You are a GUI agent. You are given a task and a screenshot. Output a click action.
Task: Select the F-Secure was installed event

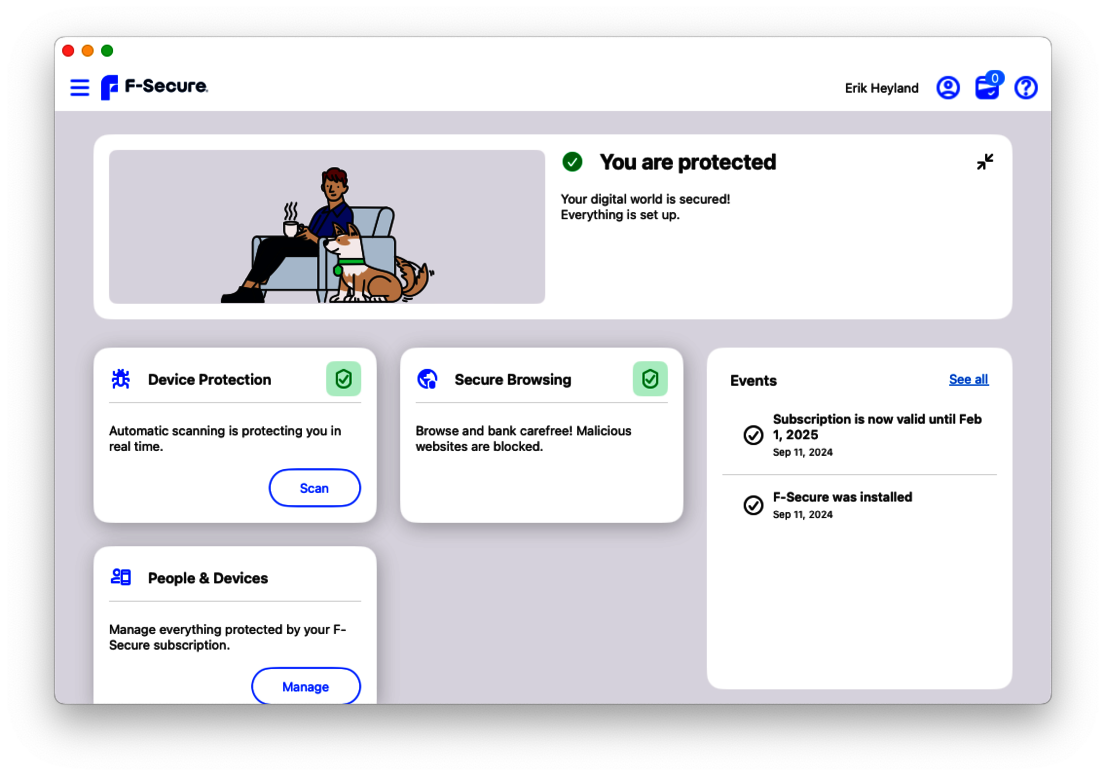(x=842, y=504)
